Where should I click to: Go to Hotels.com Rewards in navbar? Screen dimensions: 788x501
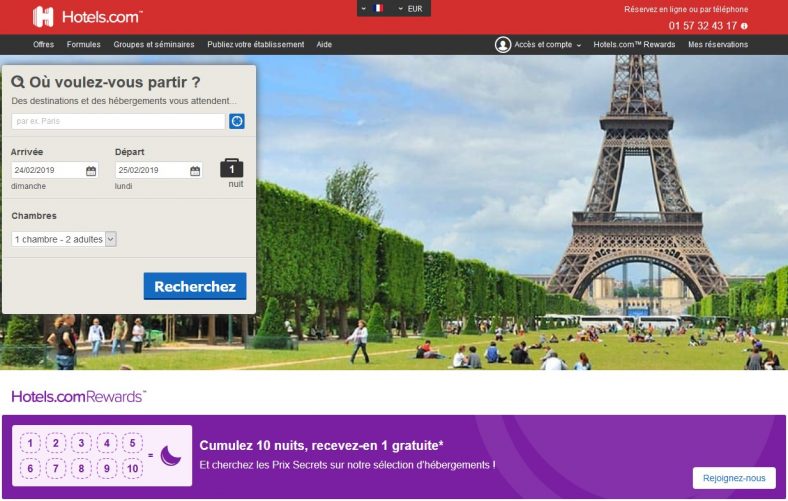[634, 45]
